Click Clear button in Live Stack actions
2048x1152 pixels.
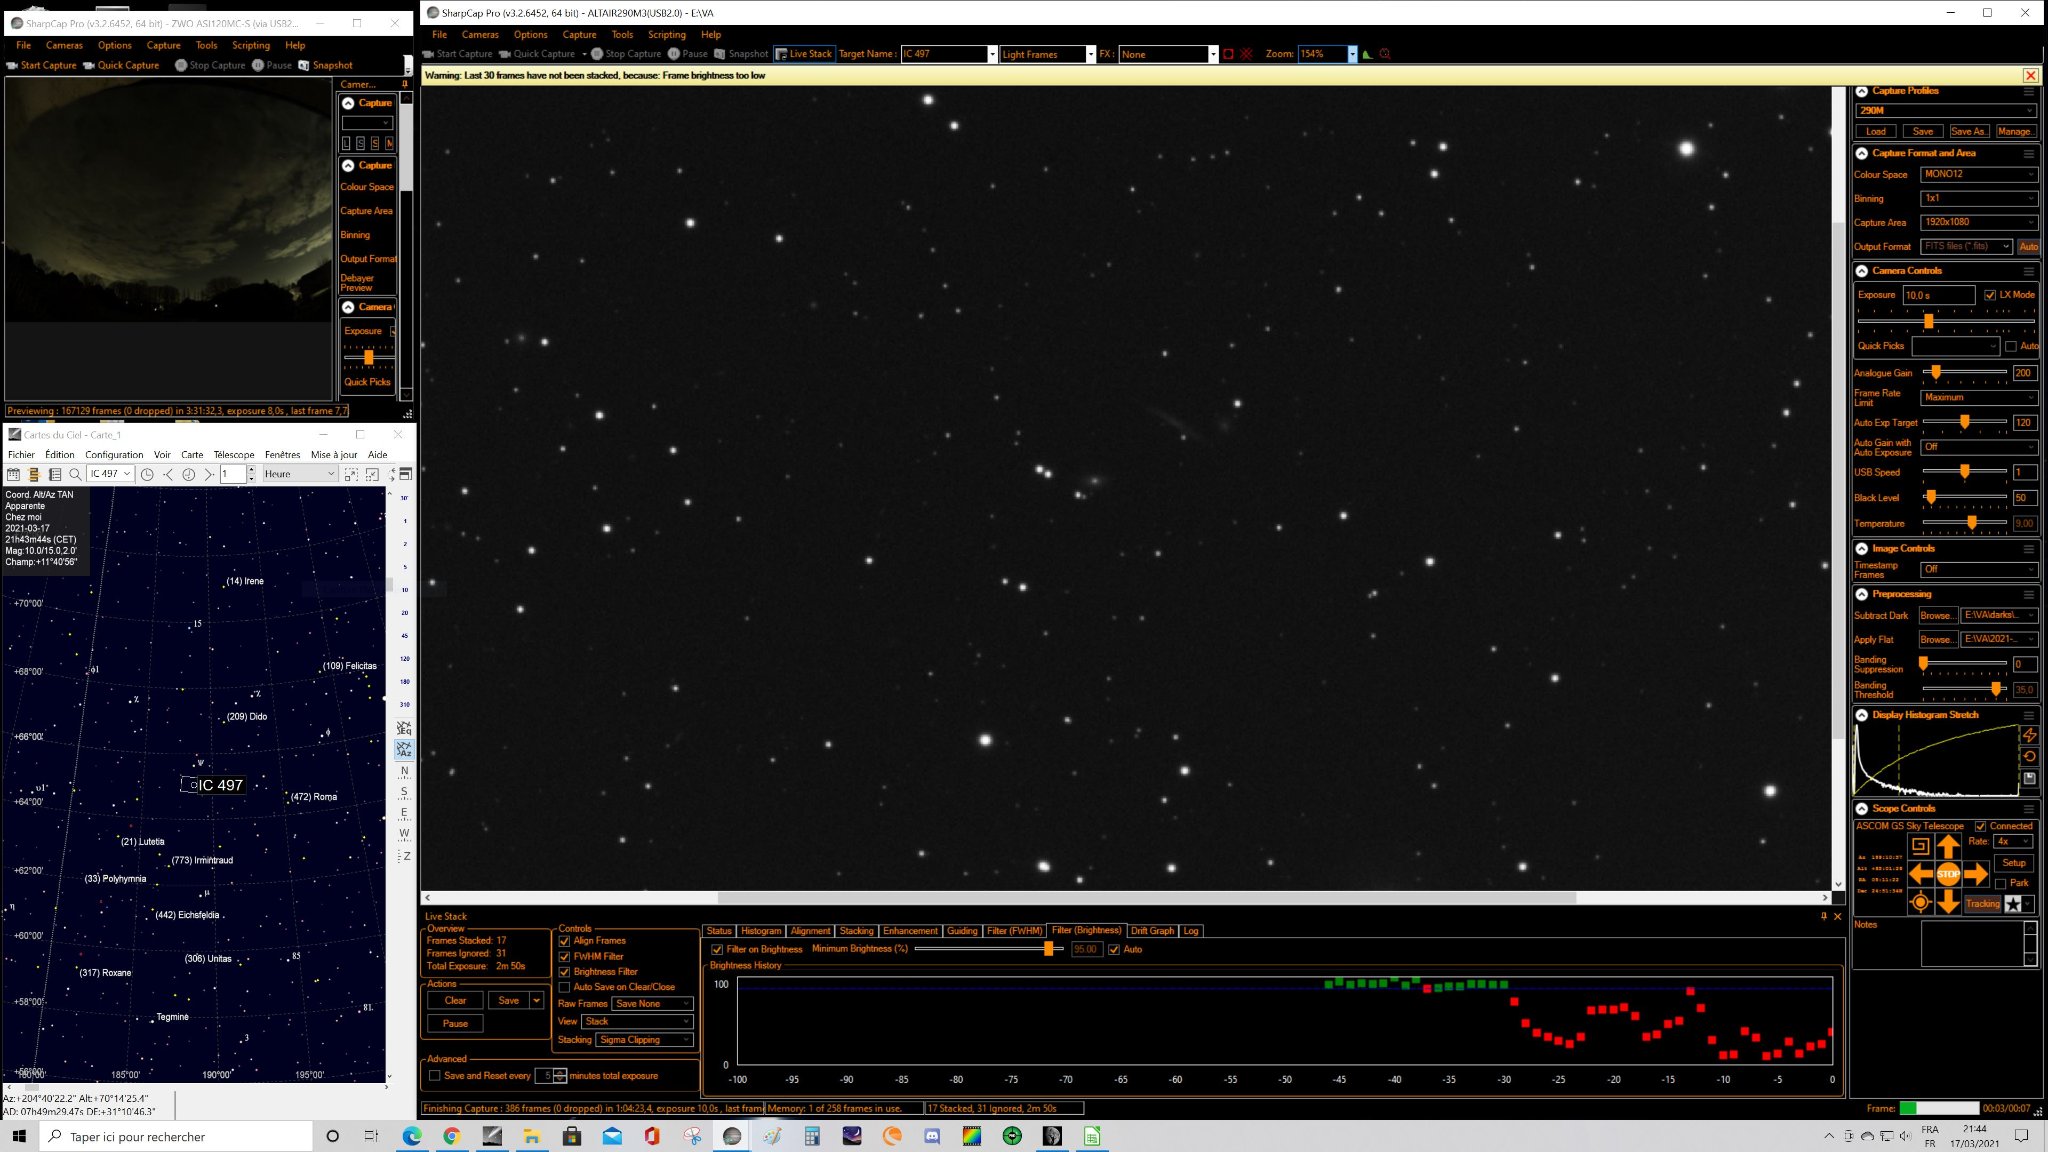pos(455,1001)
